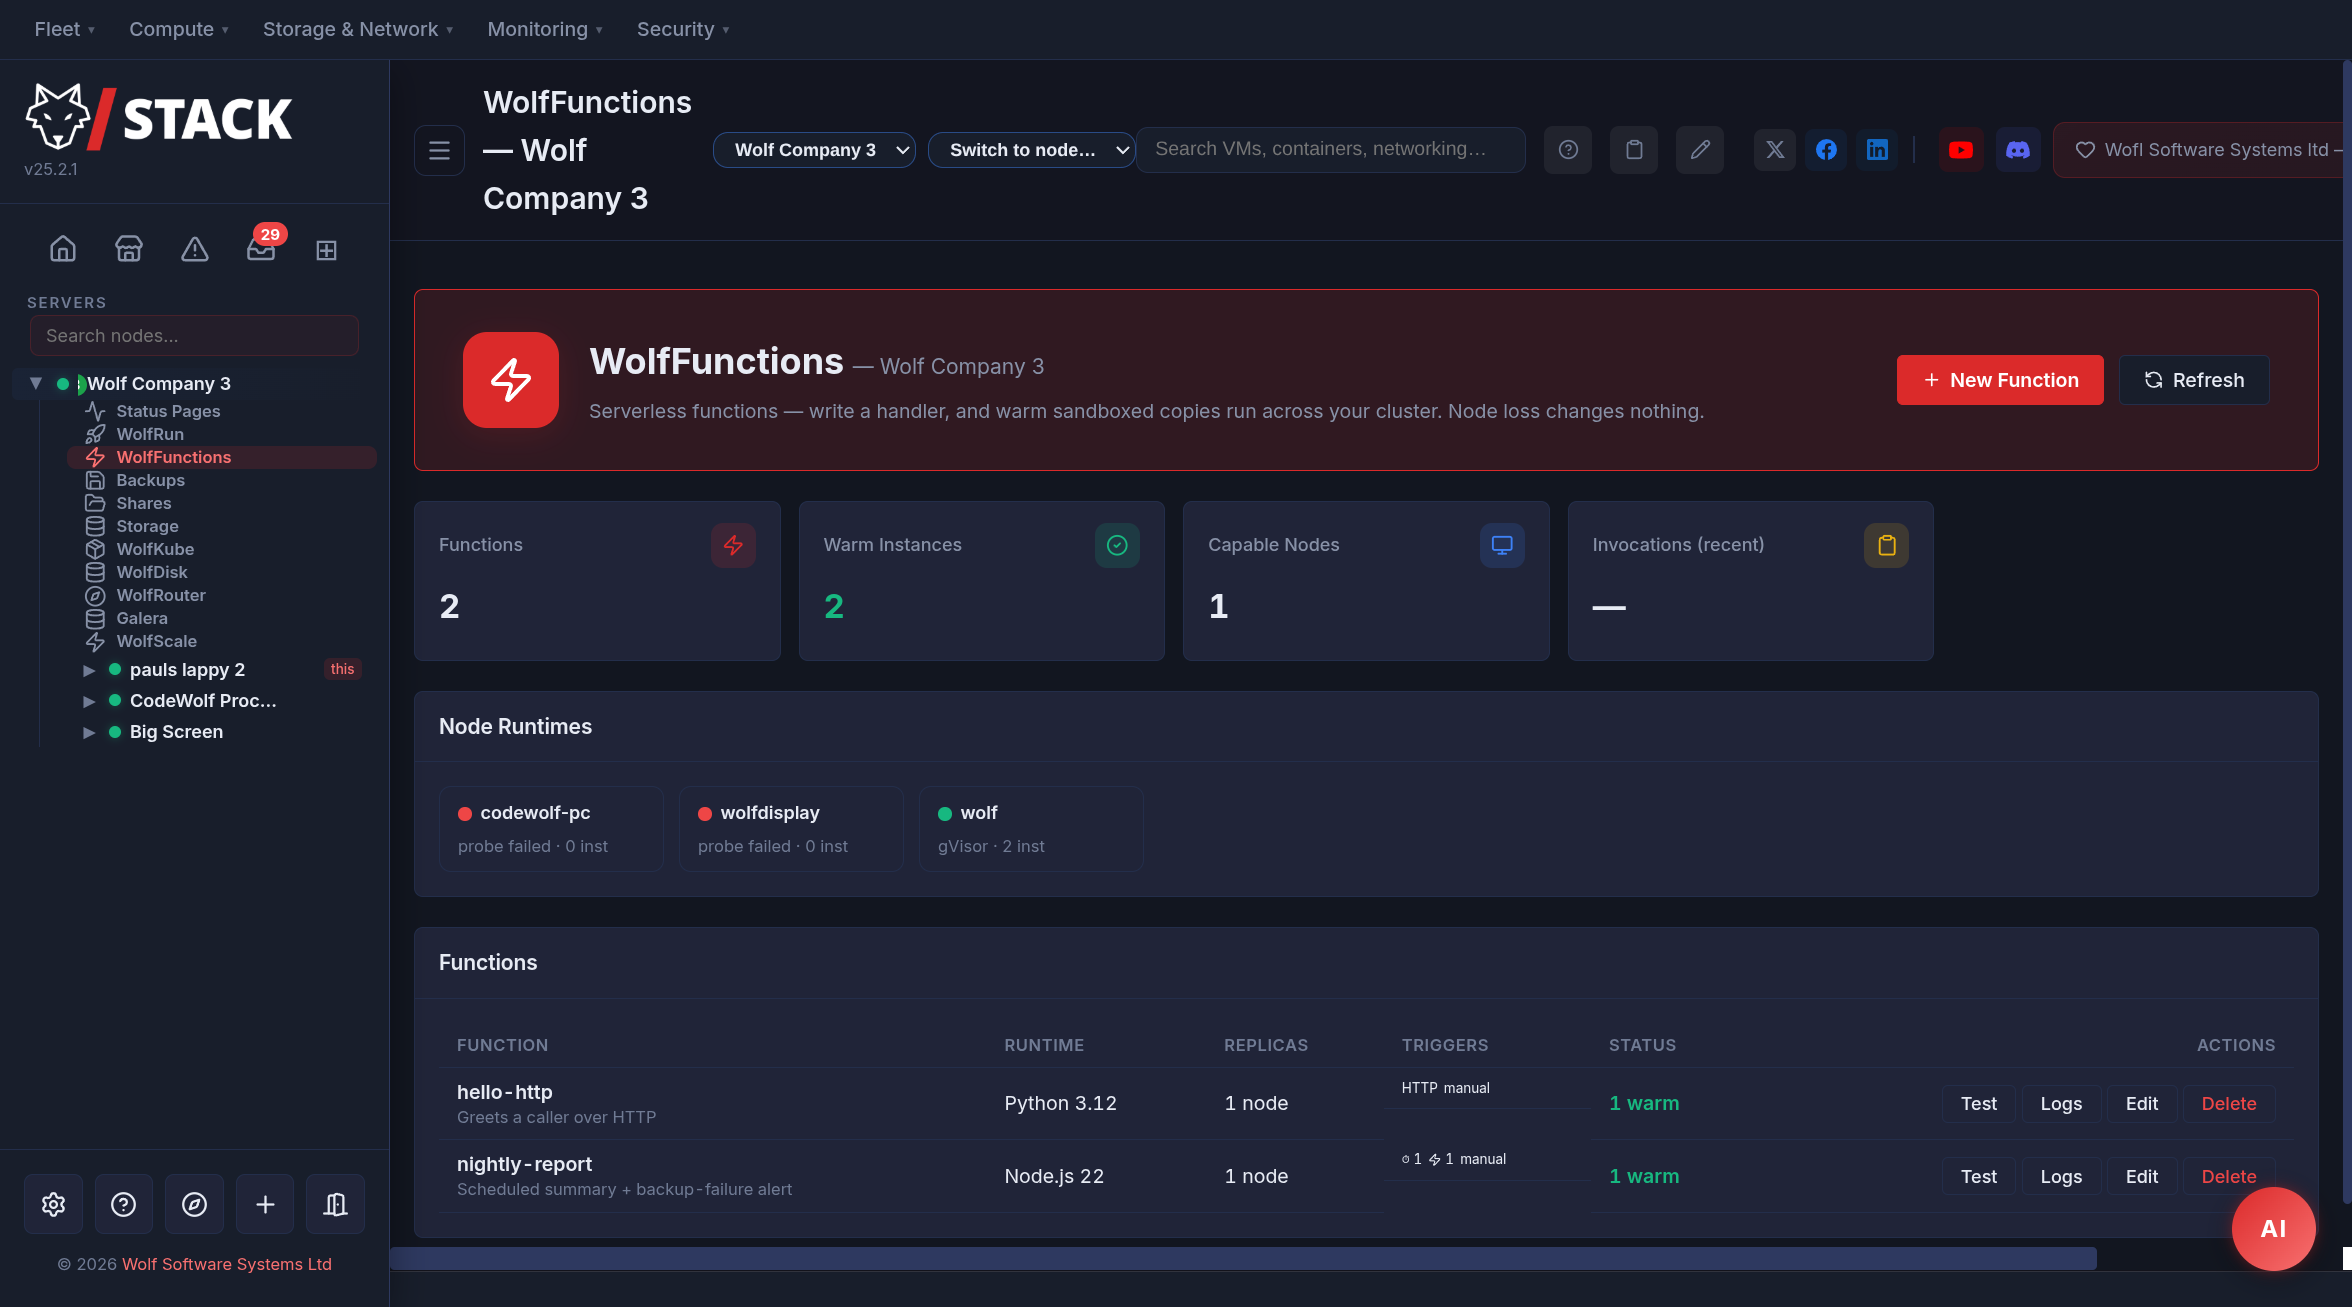Click the grid plus icon in sidebar

[x=327, y=249]
